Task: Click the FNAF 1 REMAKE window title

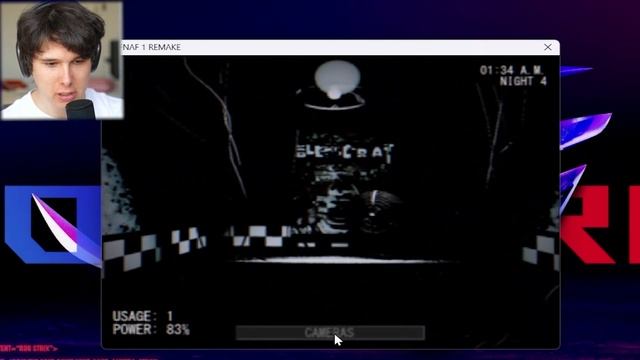Action: coord(151,47)
